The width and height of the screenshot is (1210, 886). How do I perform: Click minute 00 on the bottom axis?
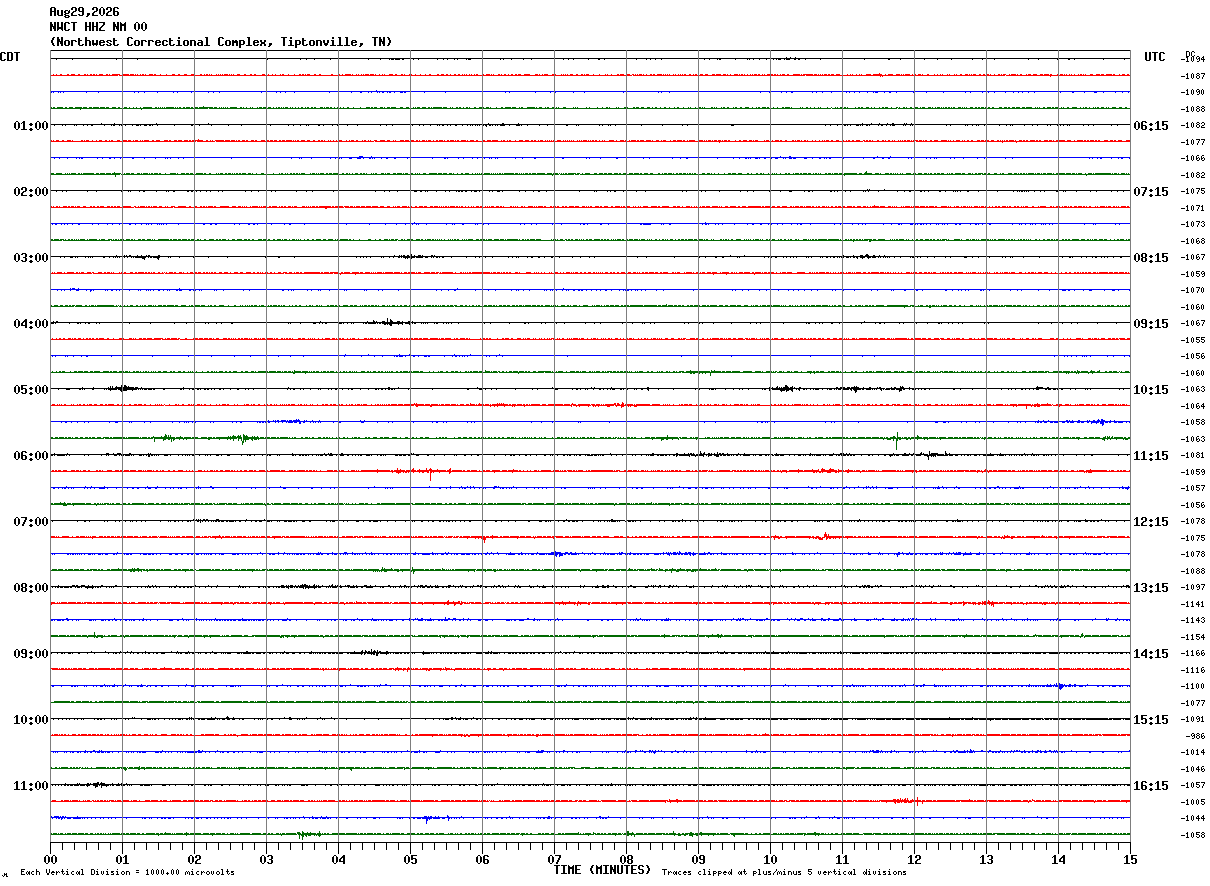tap(50, 859)
